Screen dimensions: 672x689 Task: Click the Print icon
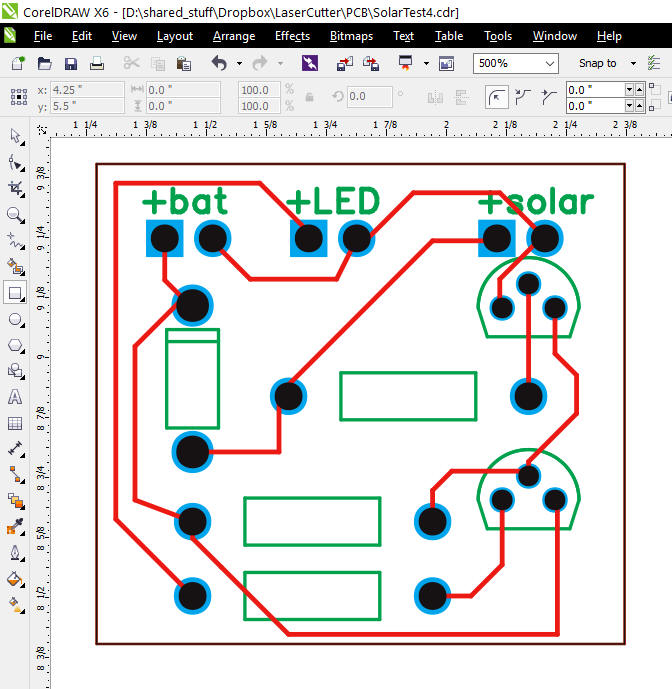[97, 63]
